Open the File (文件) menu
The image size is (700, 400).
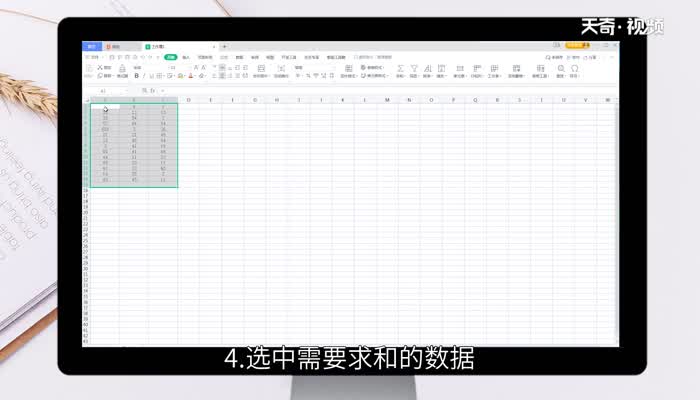pos(94,57)
